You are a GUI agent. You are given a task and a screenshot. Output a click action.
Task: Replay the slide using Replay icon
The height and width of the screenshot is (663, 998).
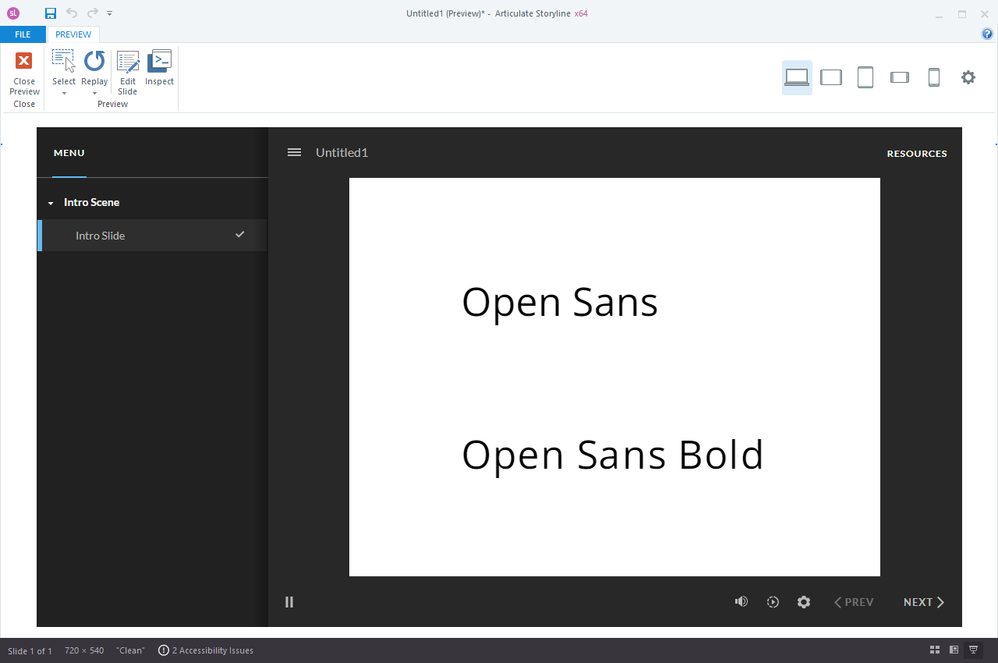94,62
